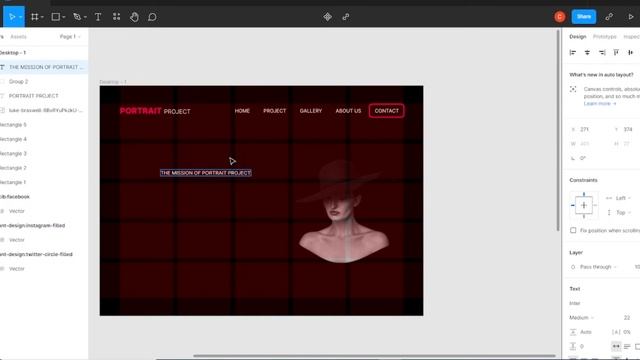Select the Group 2 layer
This screenshot has height=360, width=640.
43,82
